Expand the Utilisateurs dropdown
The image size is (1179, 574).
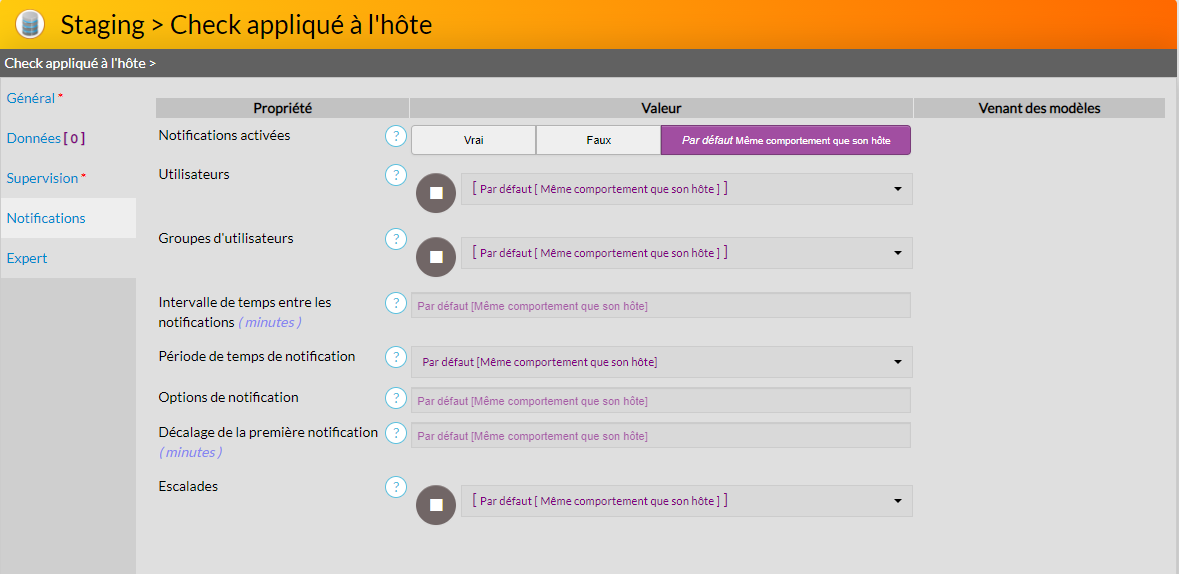click(686, 189)
